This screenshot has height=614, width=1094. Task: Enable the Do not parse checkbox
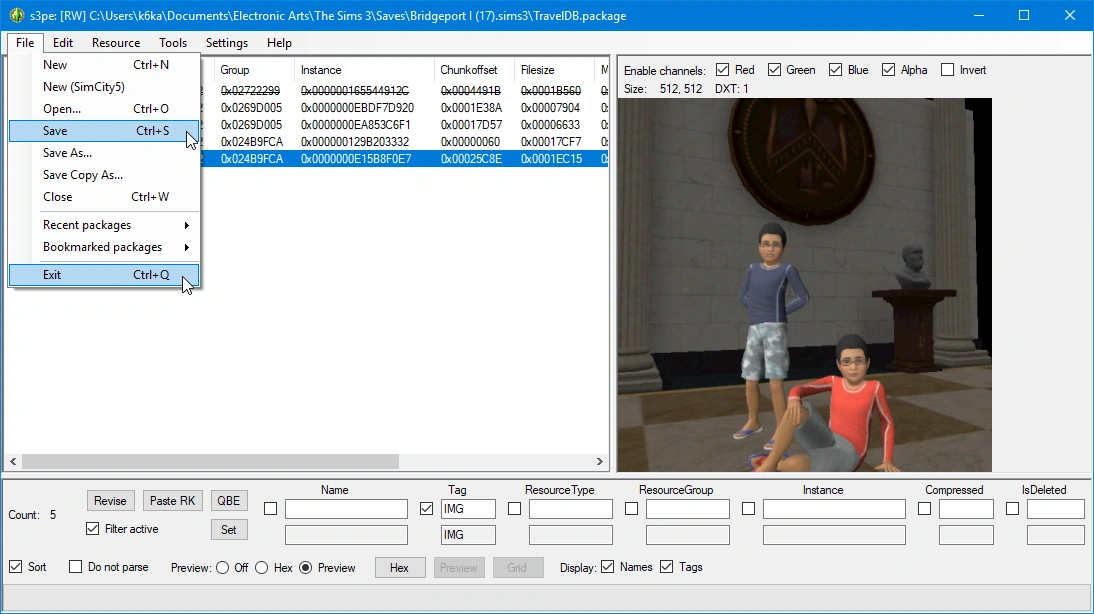tap(75, 567)
